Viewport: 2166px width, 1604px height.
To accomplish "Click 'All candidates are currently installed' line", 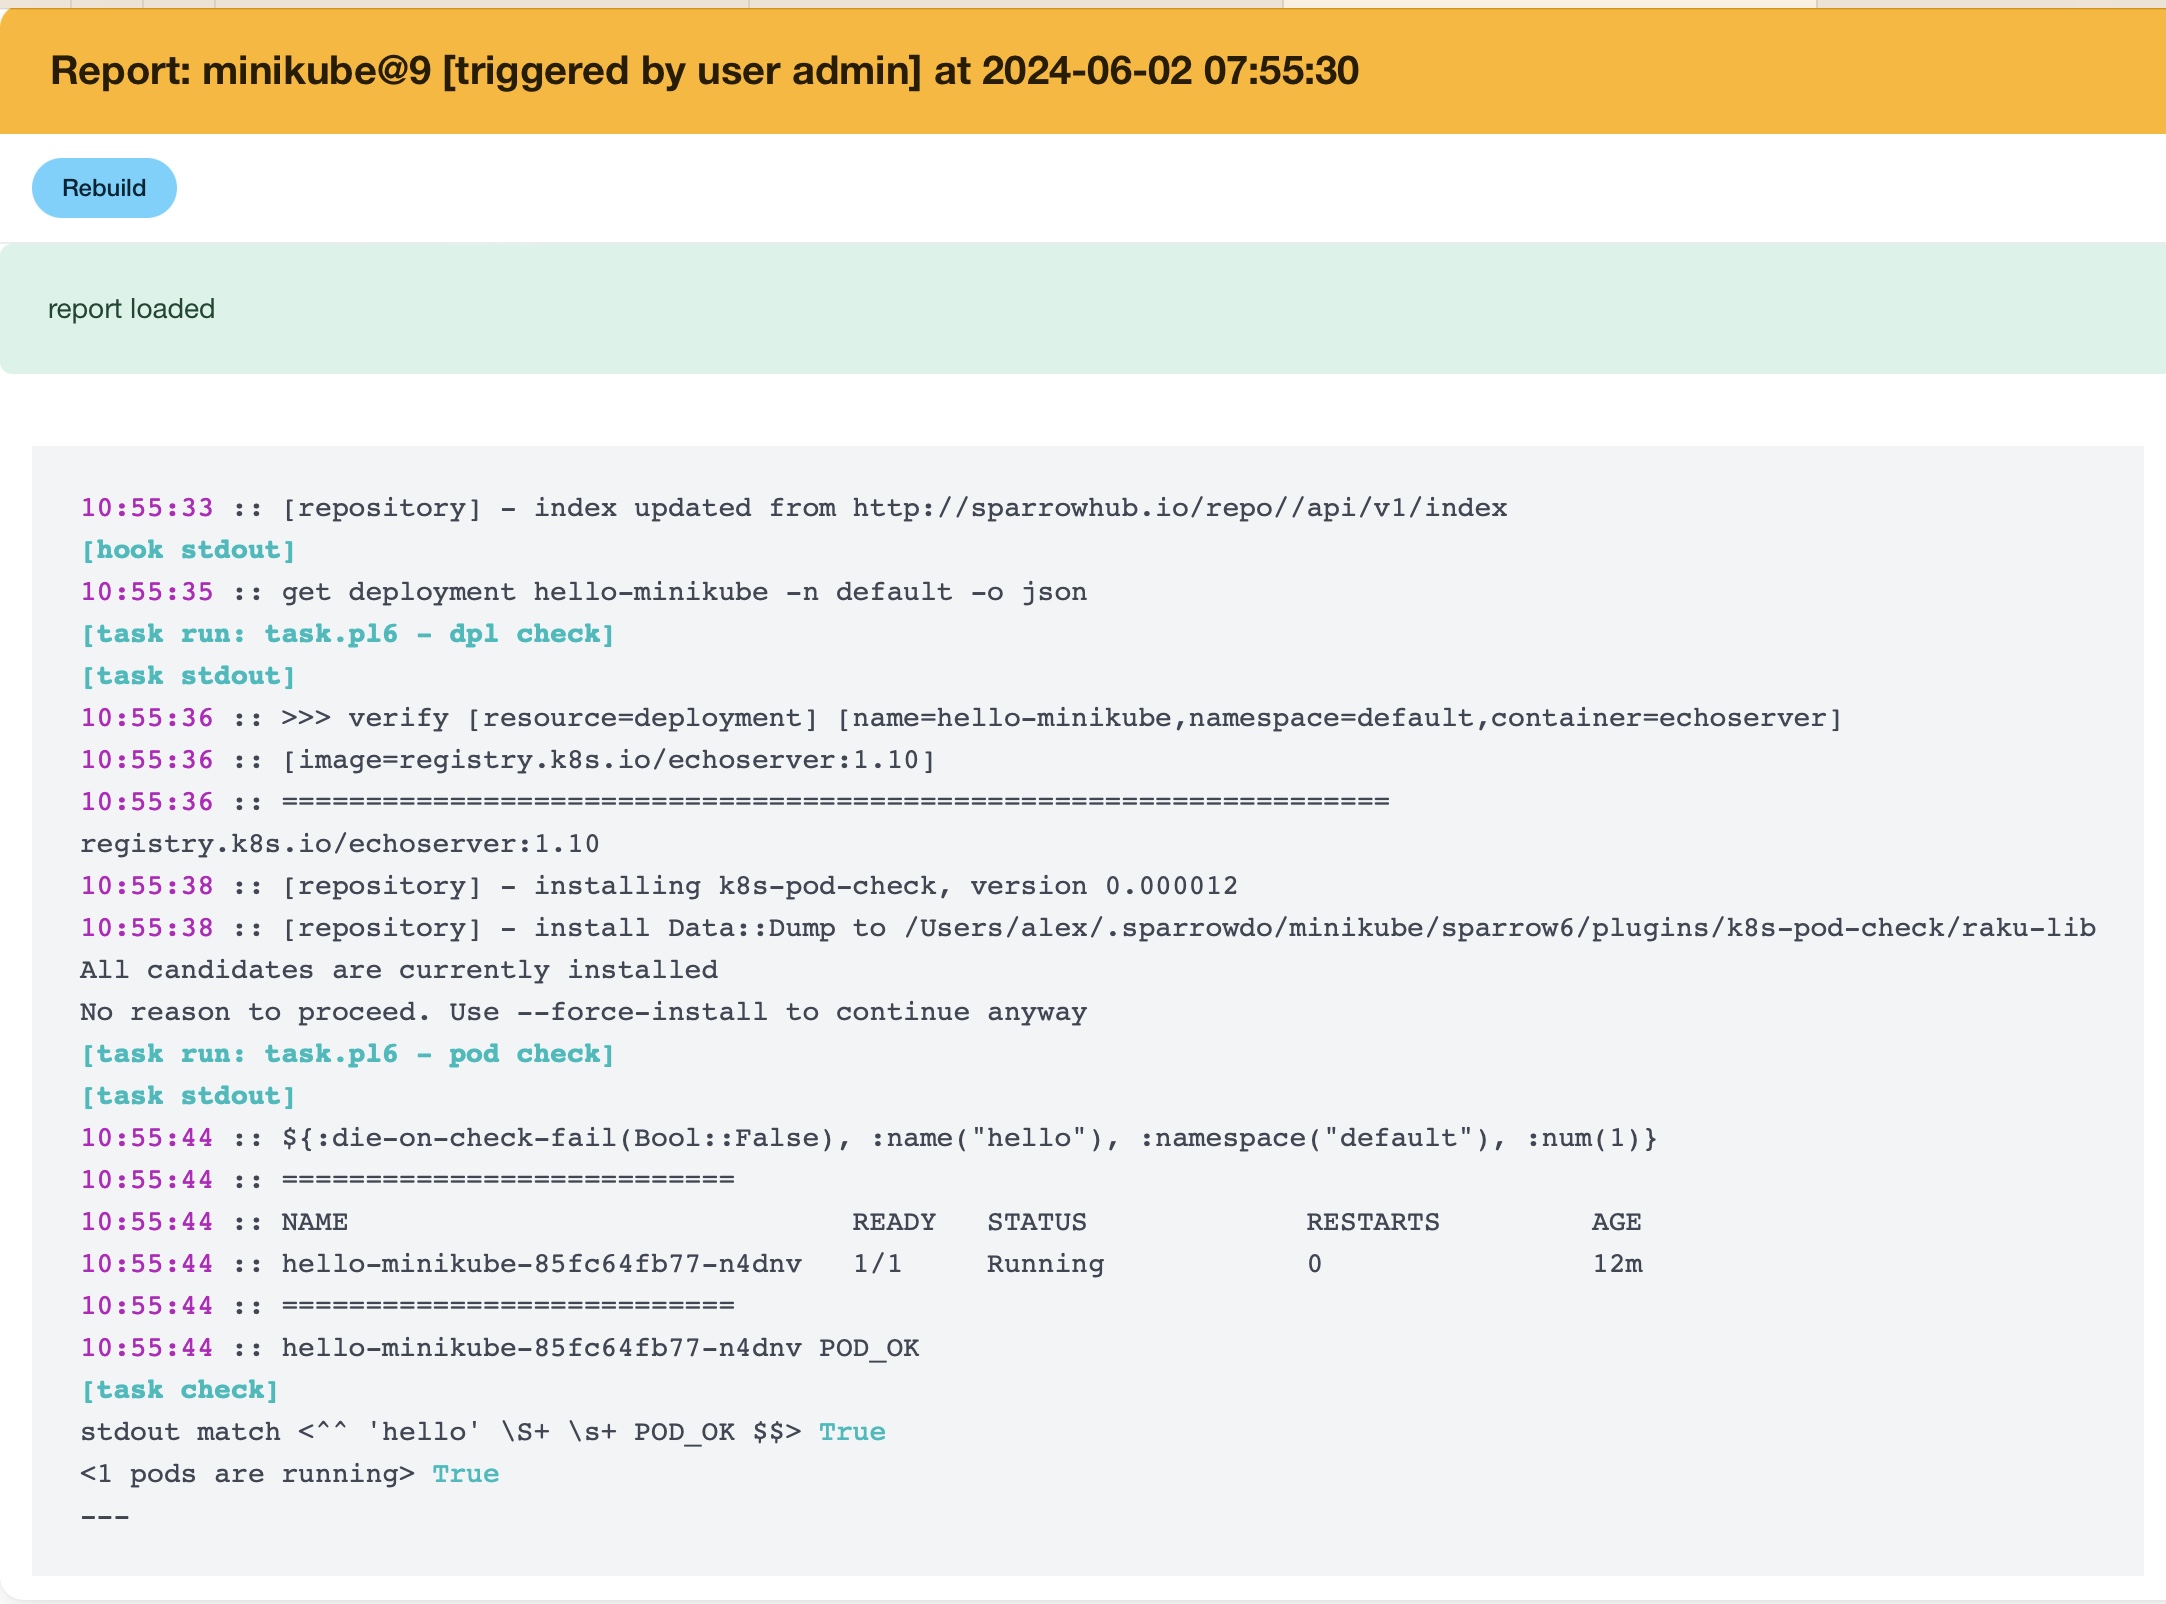I will point(398,970).
